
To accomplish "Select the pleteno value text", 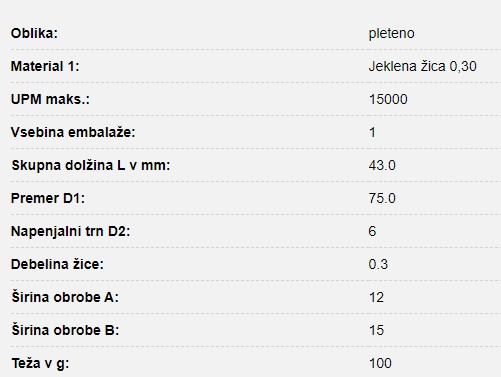I will [x=391, y=34].
